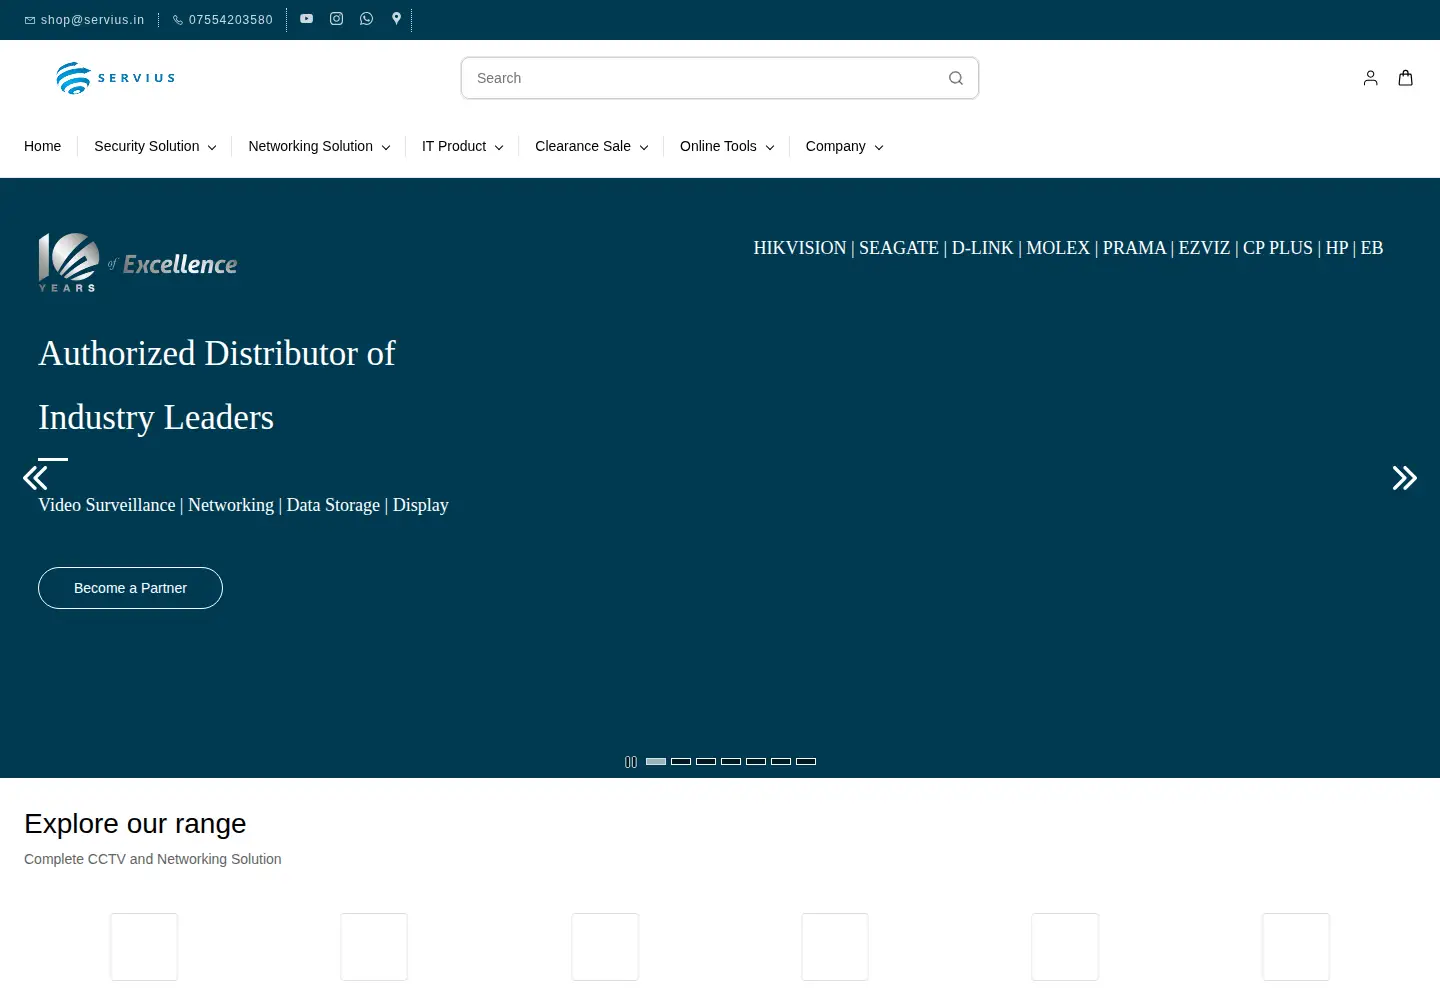
Task: Click the magnifier icon in search box
Action: click(956, 78)
